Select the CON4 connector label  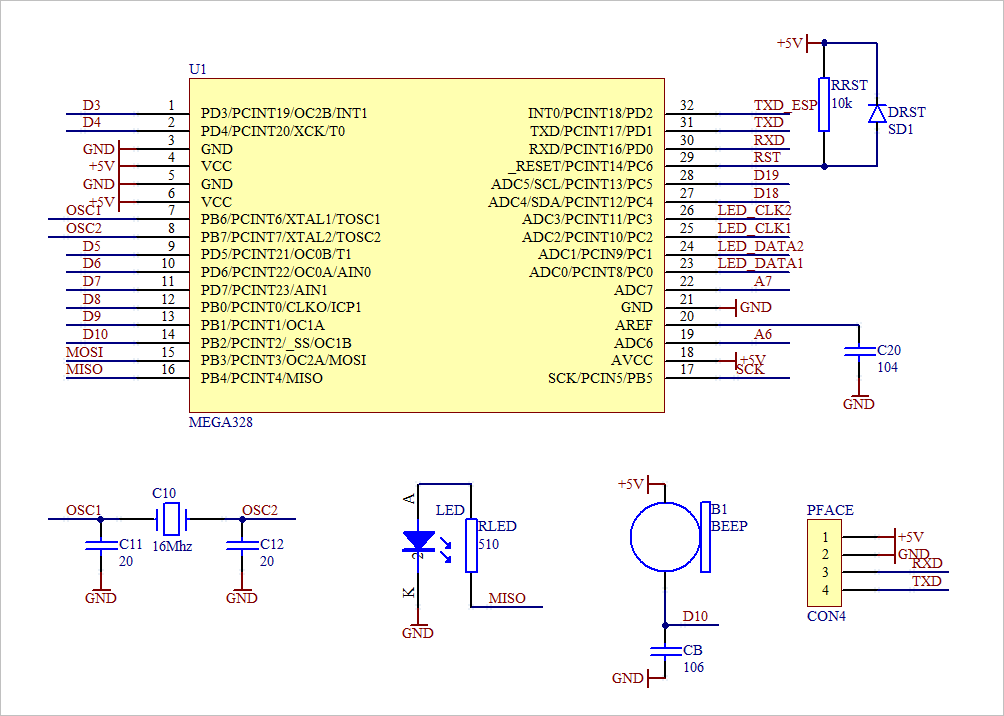[827, 617]
